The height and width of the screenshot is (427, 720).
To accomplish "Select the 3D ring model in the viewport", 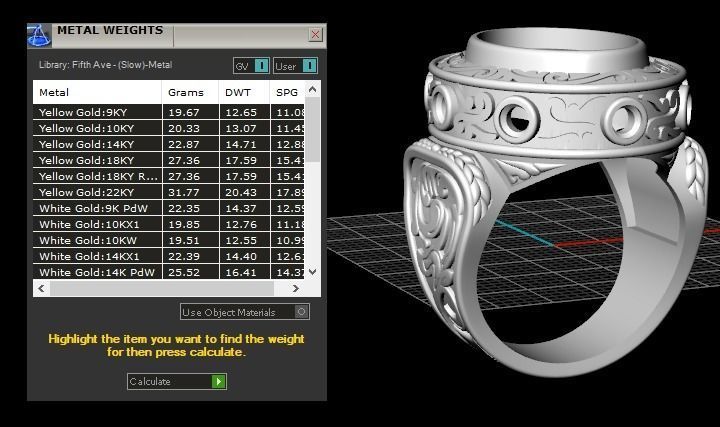I will pyautogui.click(x=556, y=202).
